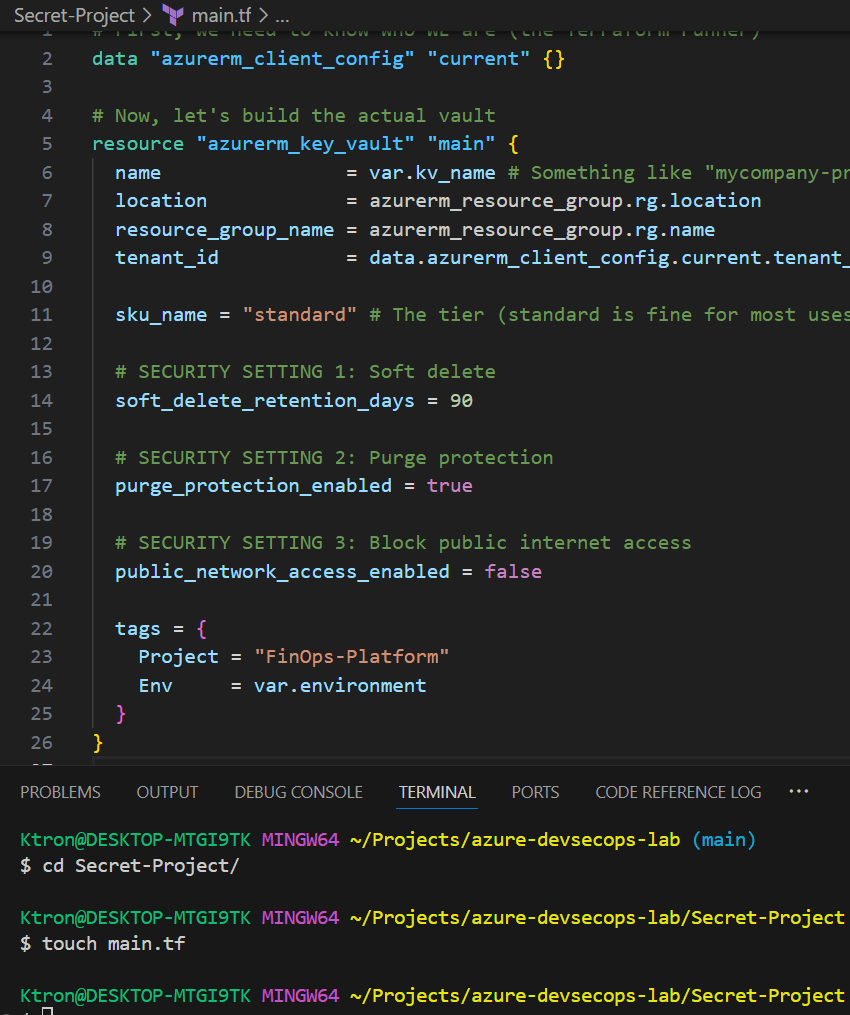This screenshot has width=850, height=1015.
Task: Switch to the PROBLEMS tab
Action: point(60,792)
